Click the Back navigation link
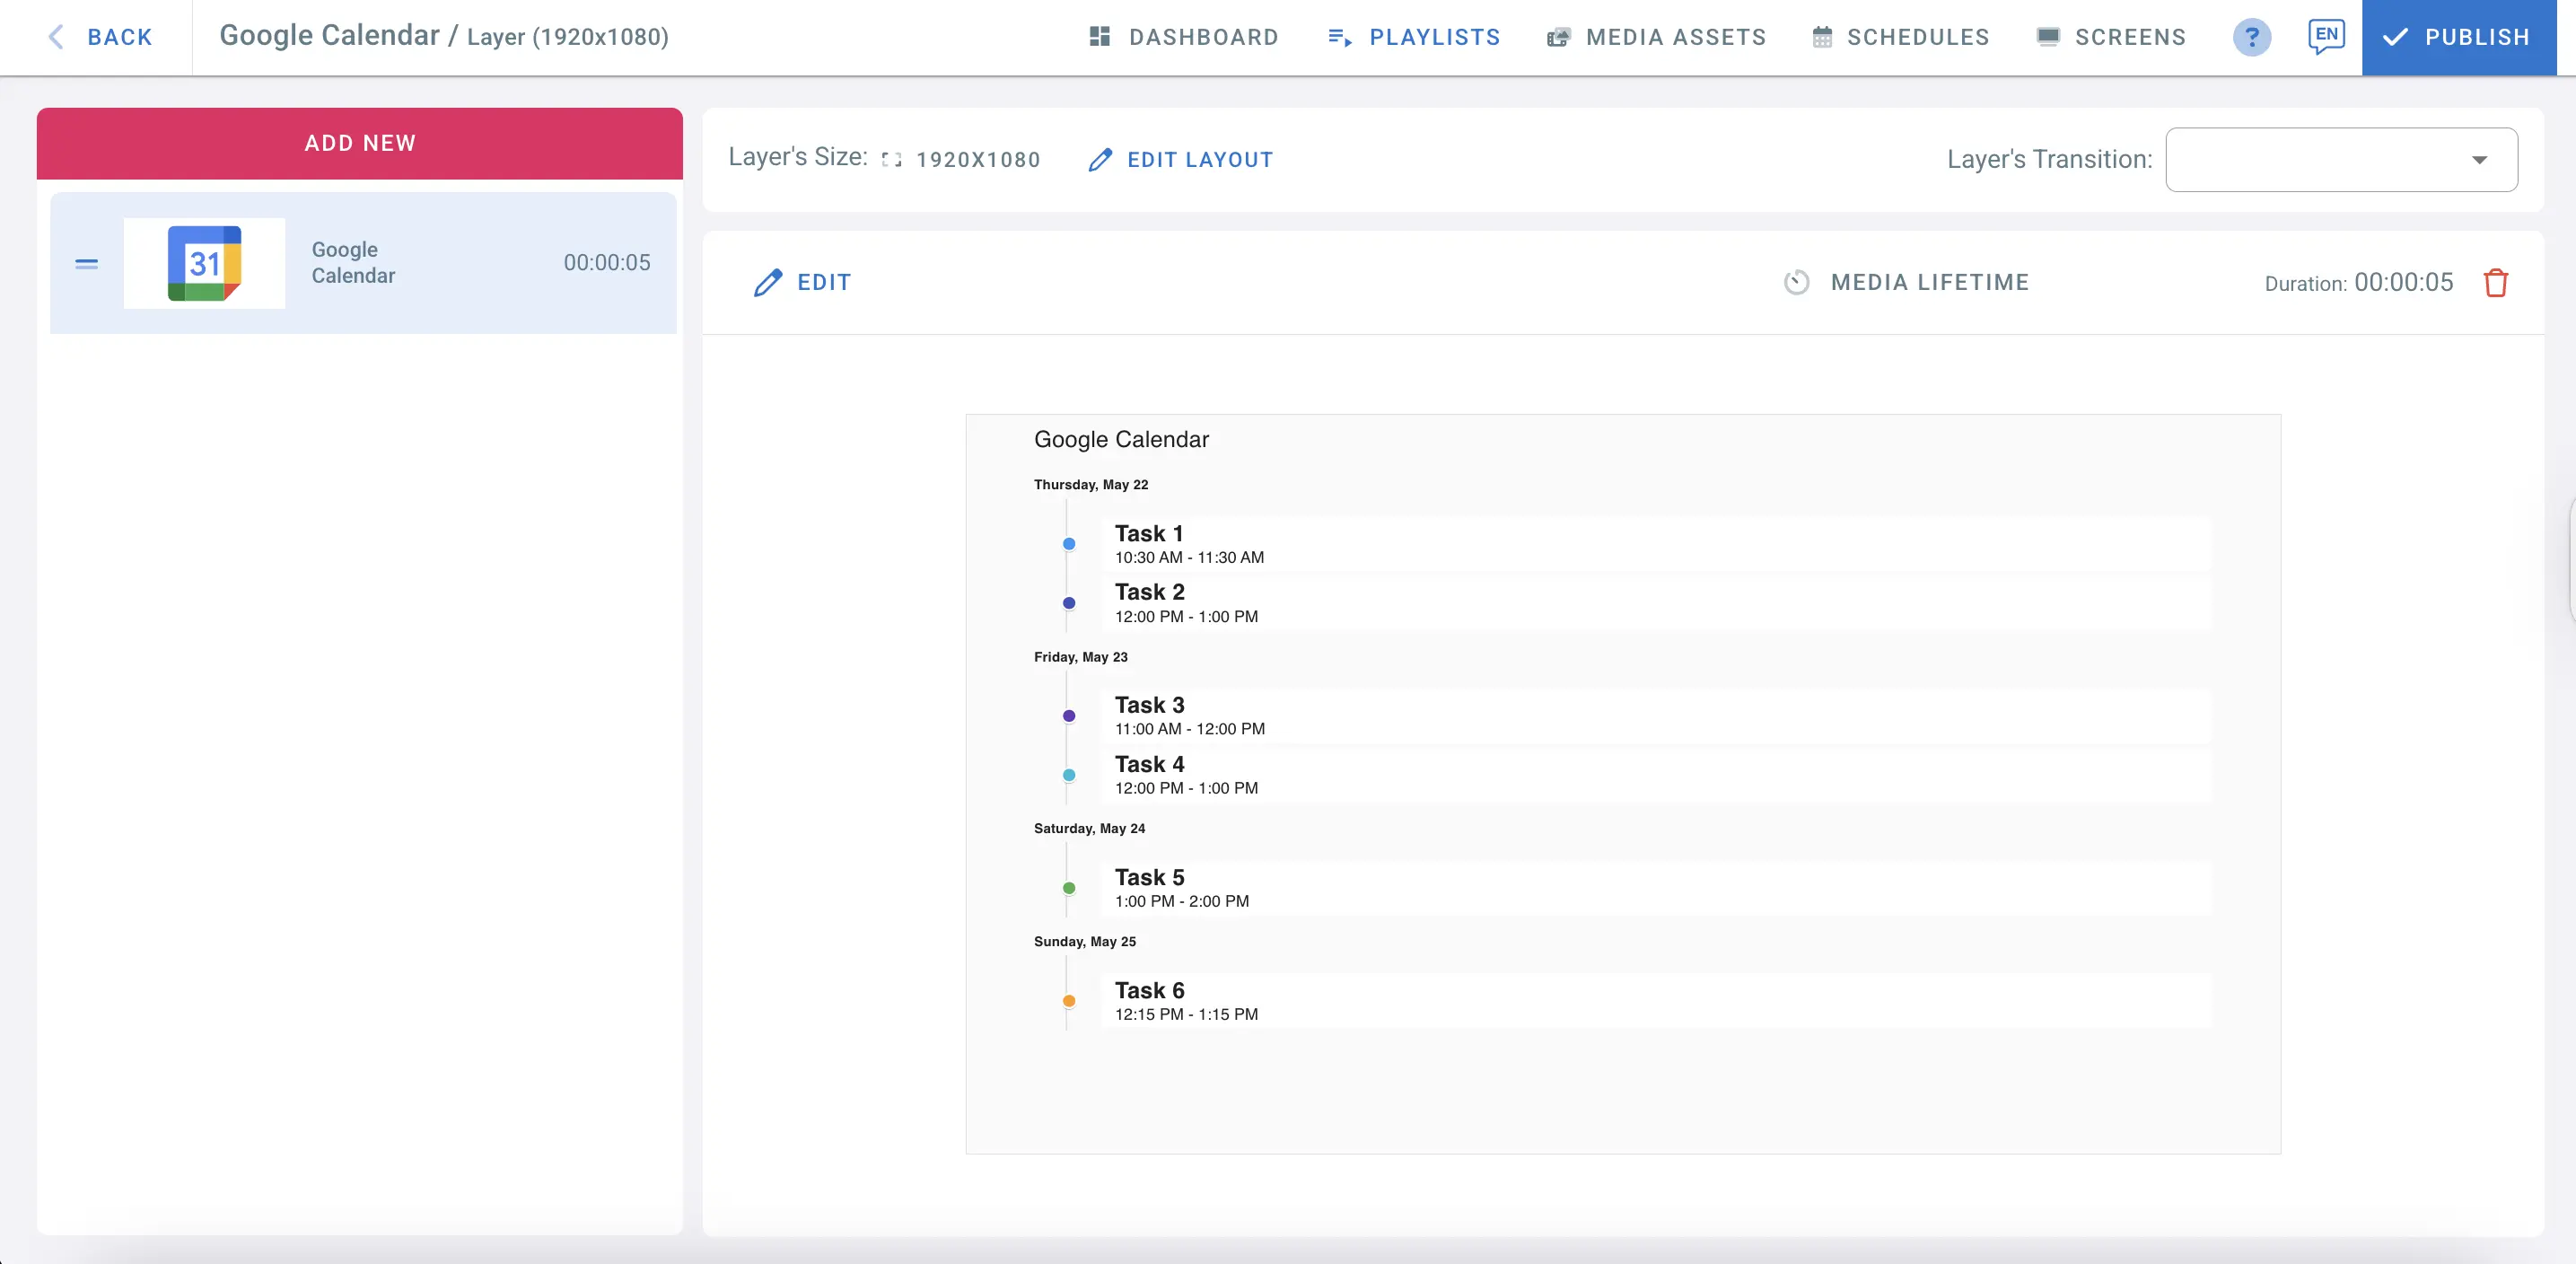 (x=100, y=37)
